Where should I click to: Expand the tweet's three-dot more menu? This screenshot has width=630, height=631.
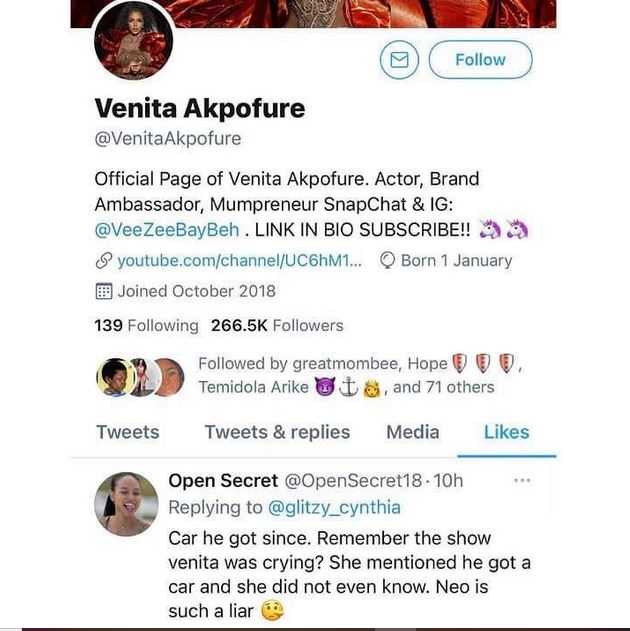point(522,480)
